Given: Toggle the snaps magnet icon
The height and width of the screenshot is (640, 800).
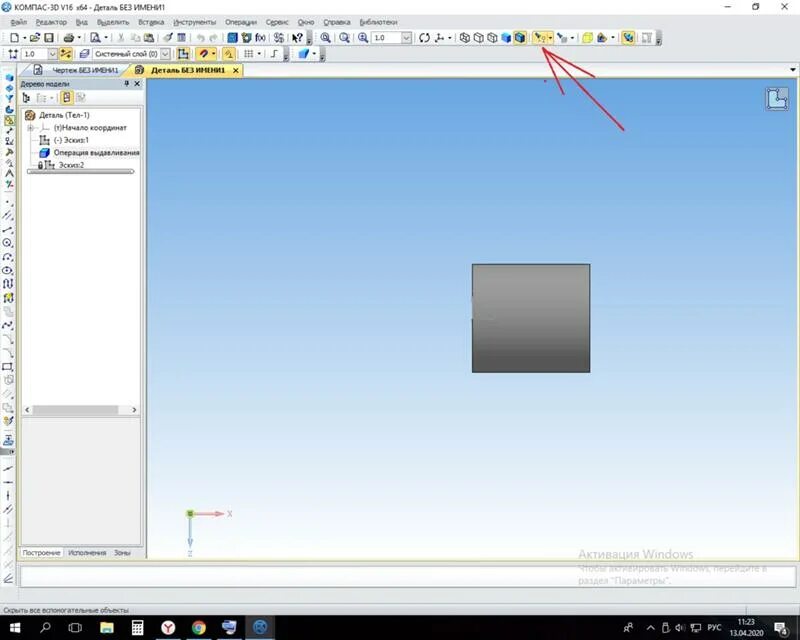Looking at the screenshot, I should (x=204, y=54).
